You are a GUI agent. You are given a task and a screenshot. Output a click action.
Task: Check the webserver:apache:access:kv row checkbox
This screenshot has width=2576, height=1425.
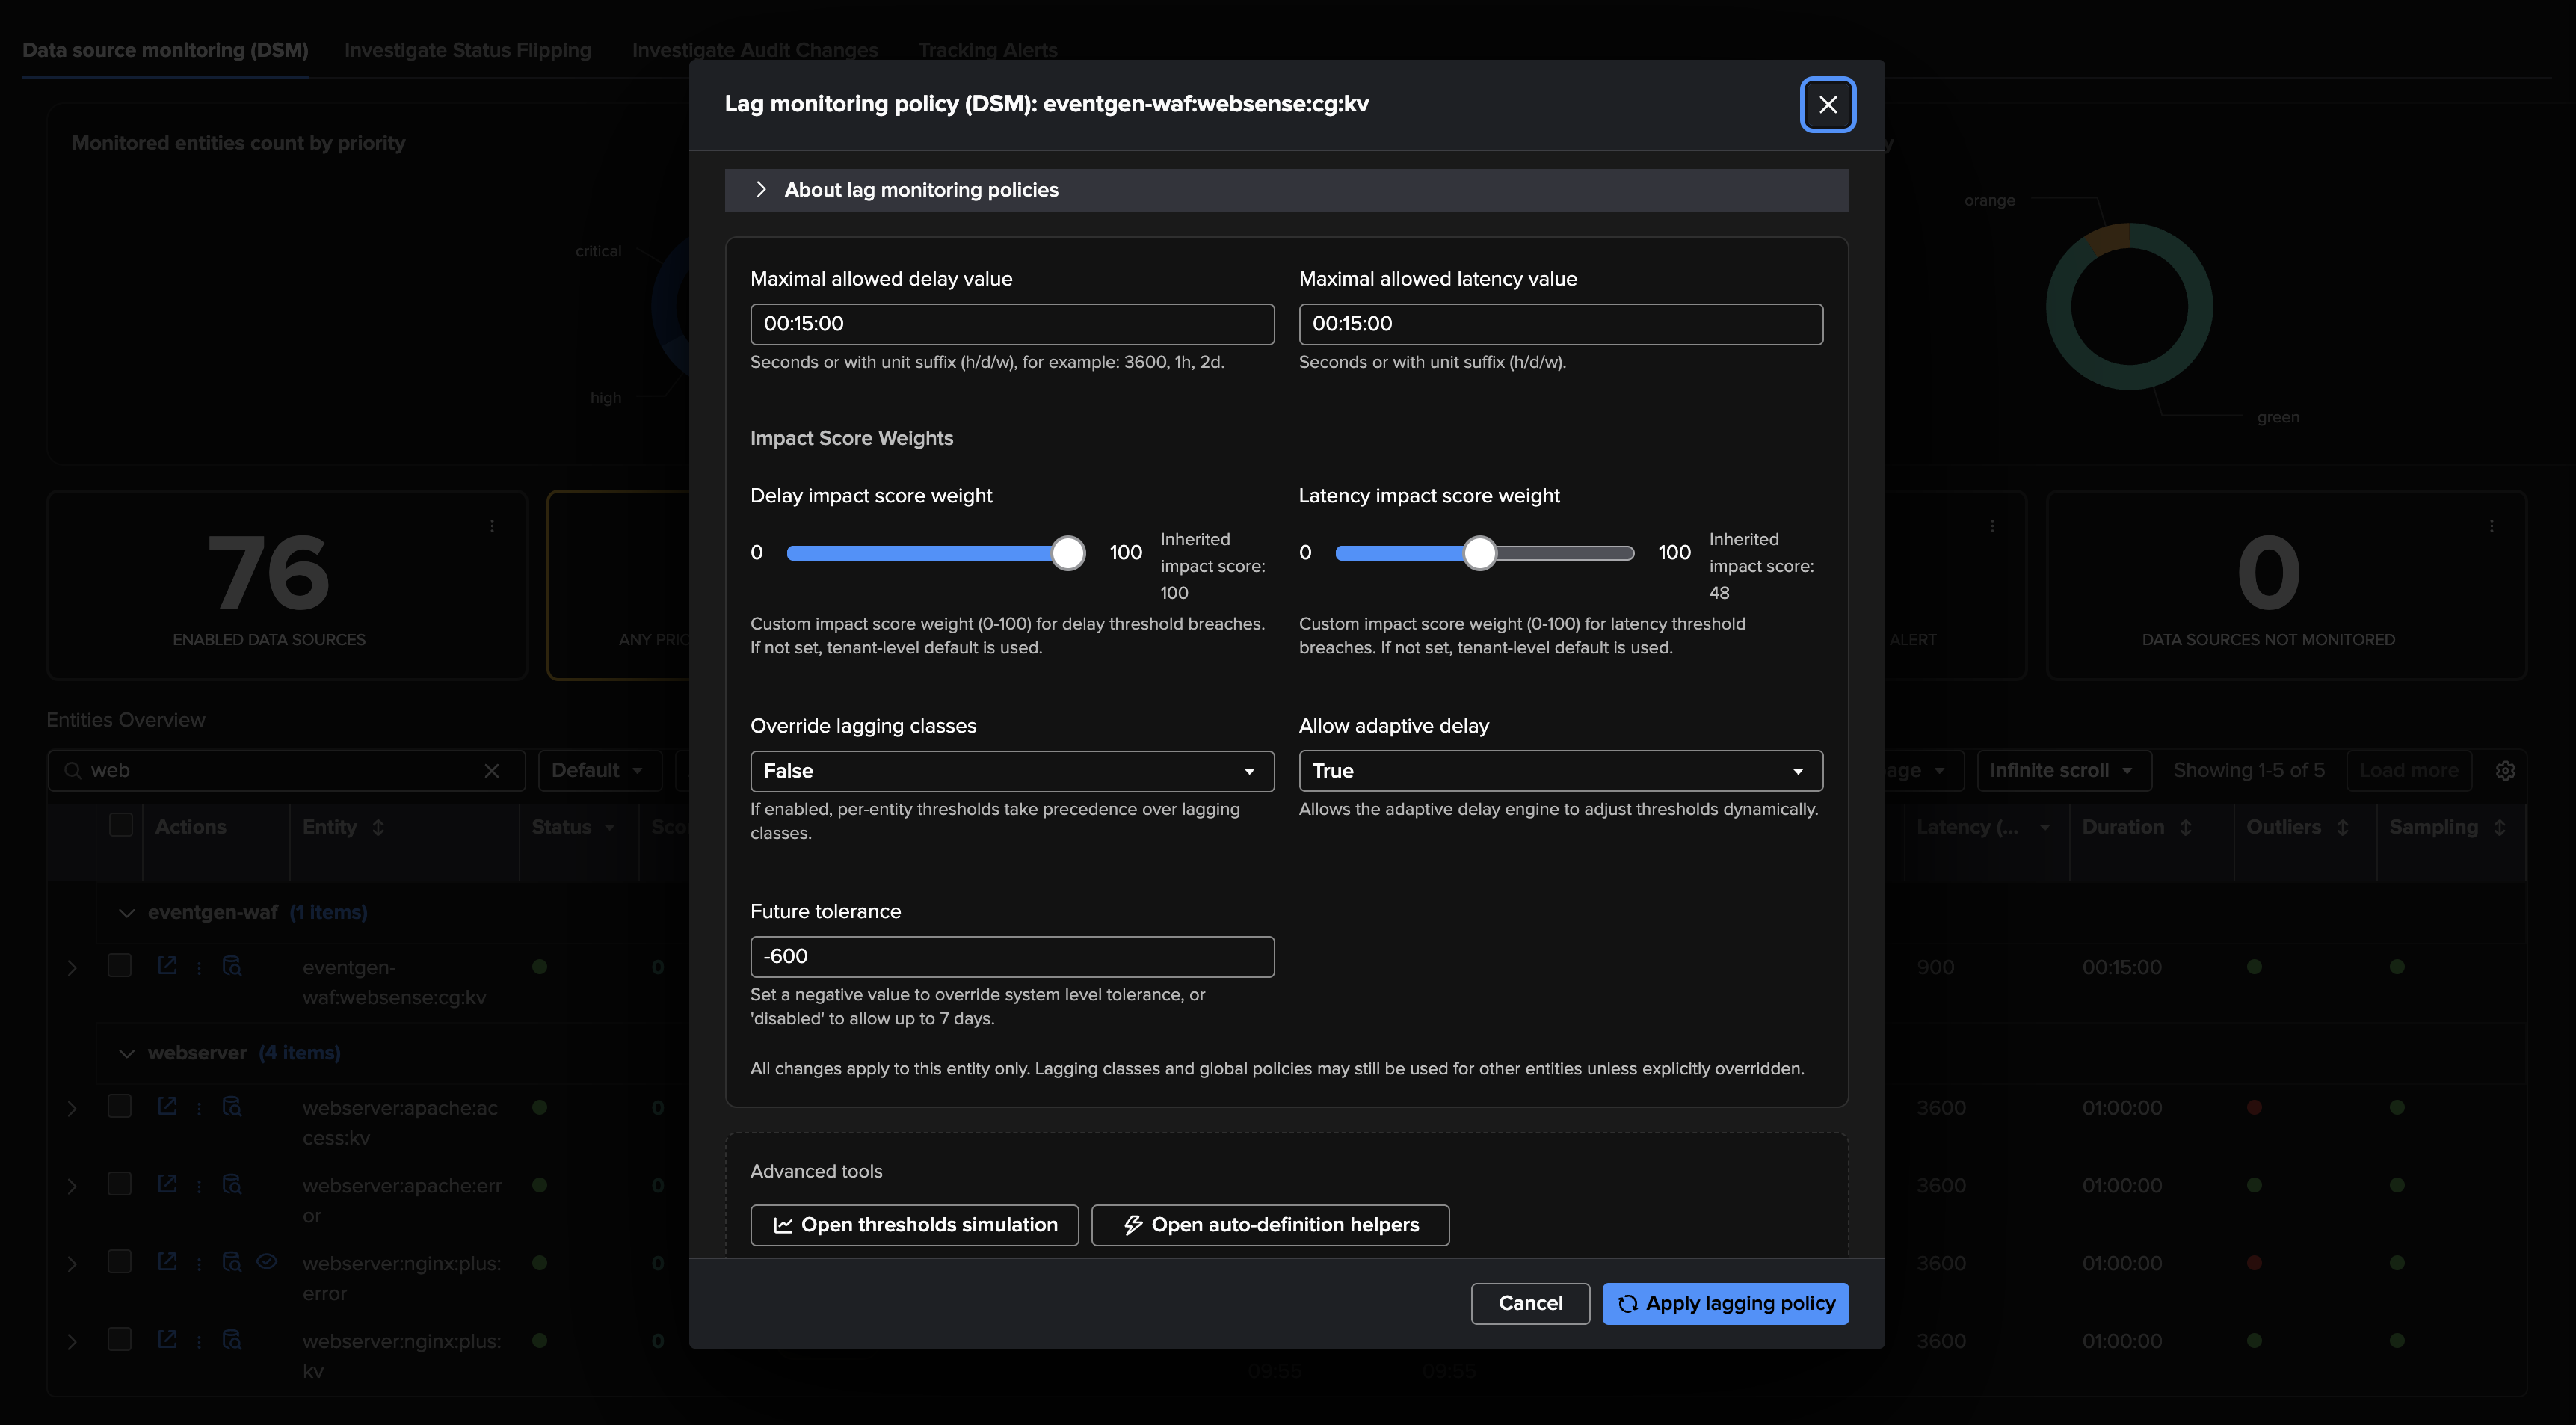120,1106
